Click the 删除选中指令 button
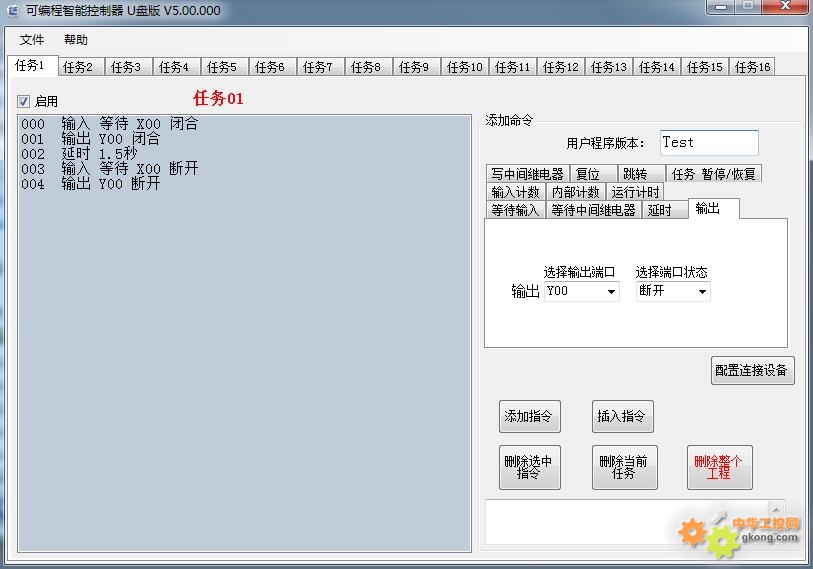Image resolution: width=813 pixels, height=569 pixels. (529, 467)
